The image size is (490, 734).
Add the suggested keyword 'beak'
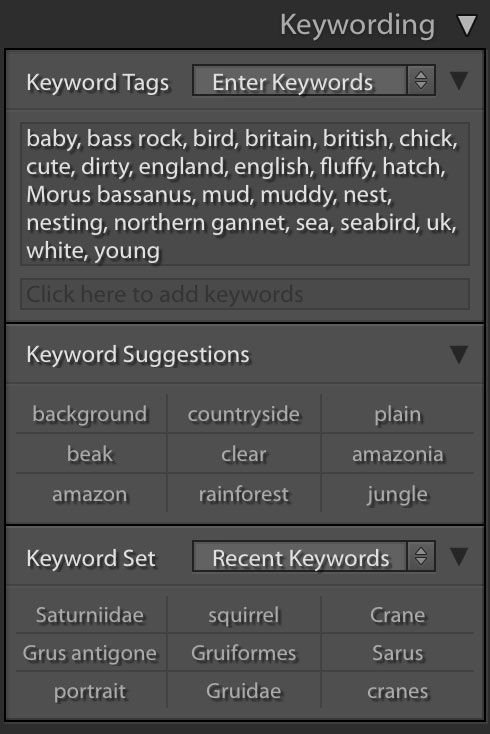click(91, 454)
